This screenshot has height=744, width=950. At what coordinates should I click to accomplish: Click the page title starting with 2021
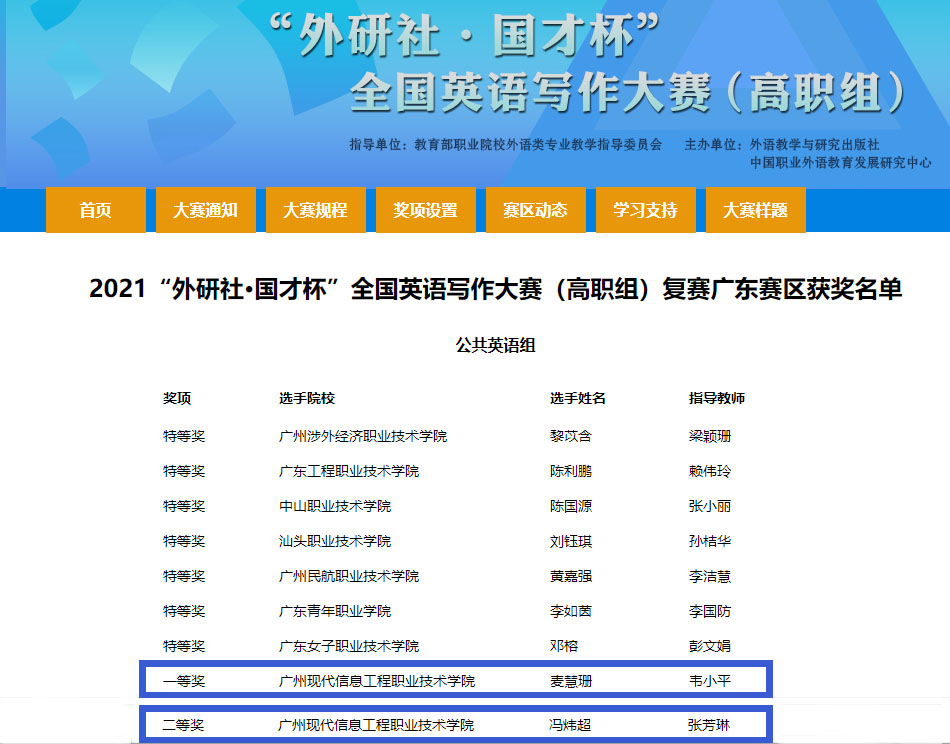[x=496, y=289]
